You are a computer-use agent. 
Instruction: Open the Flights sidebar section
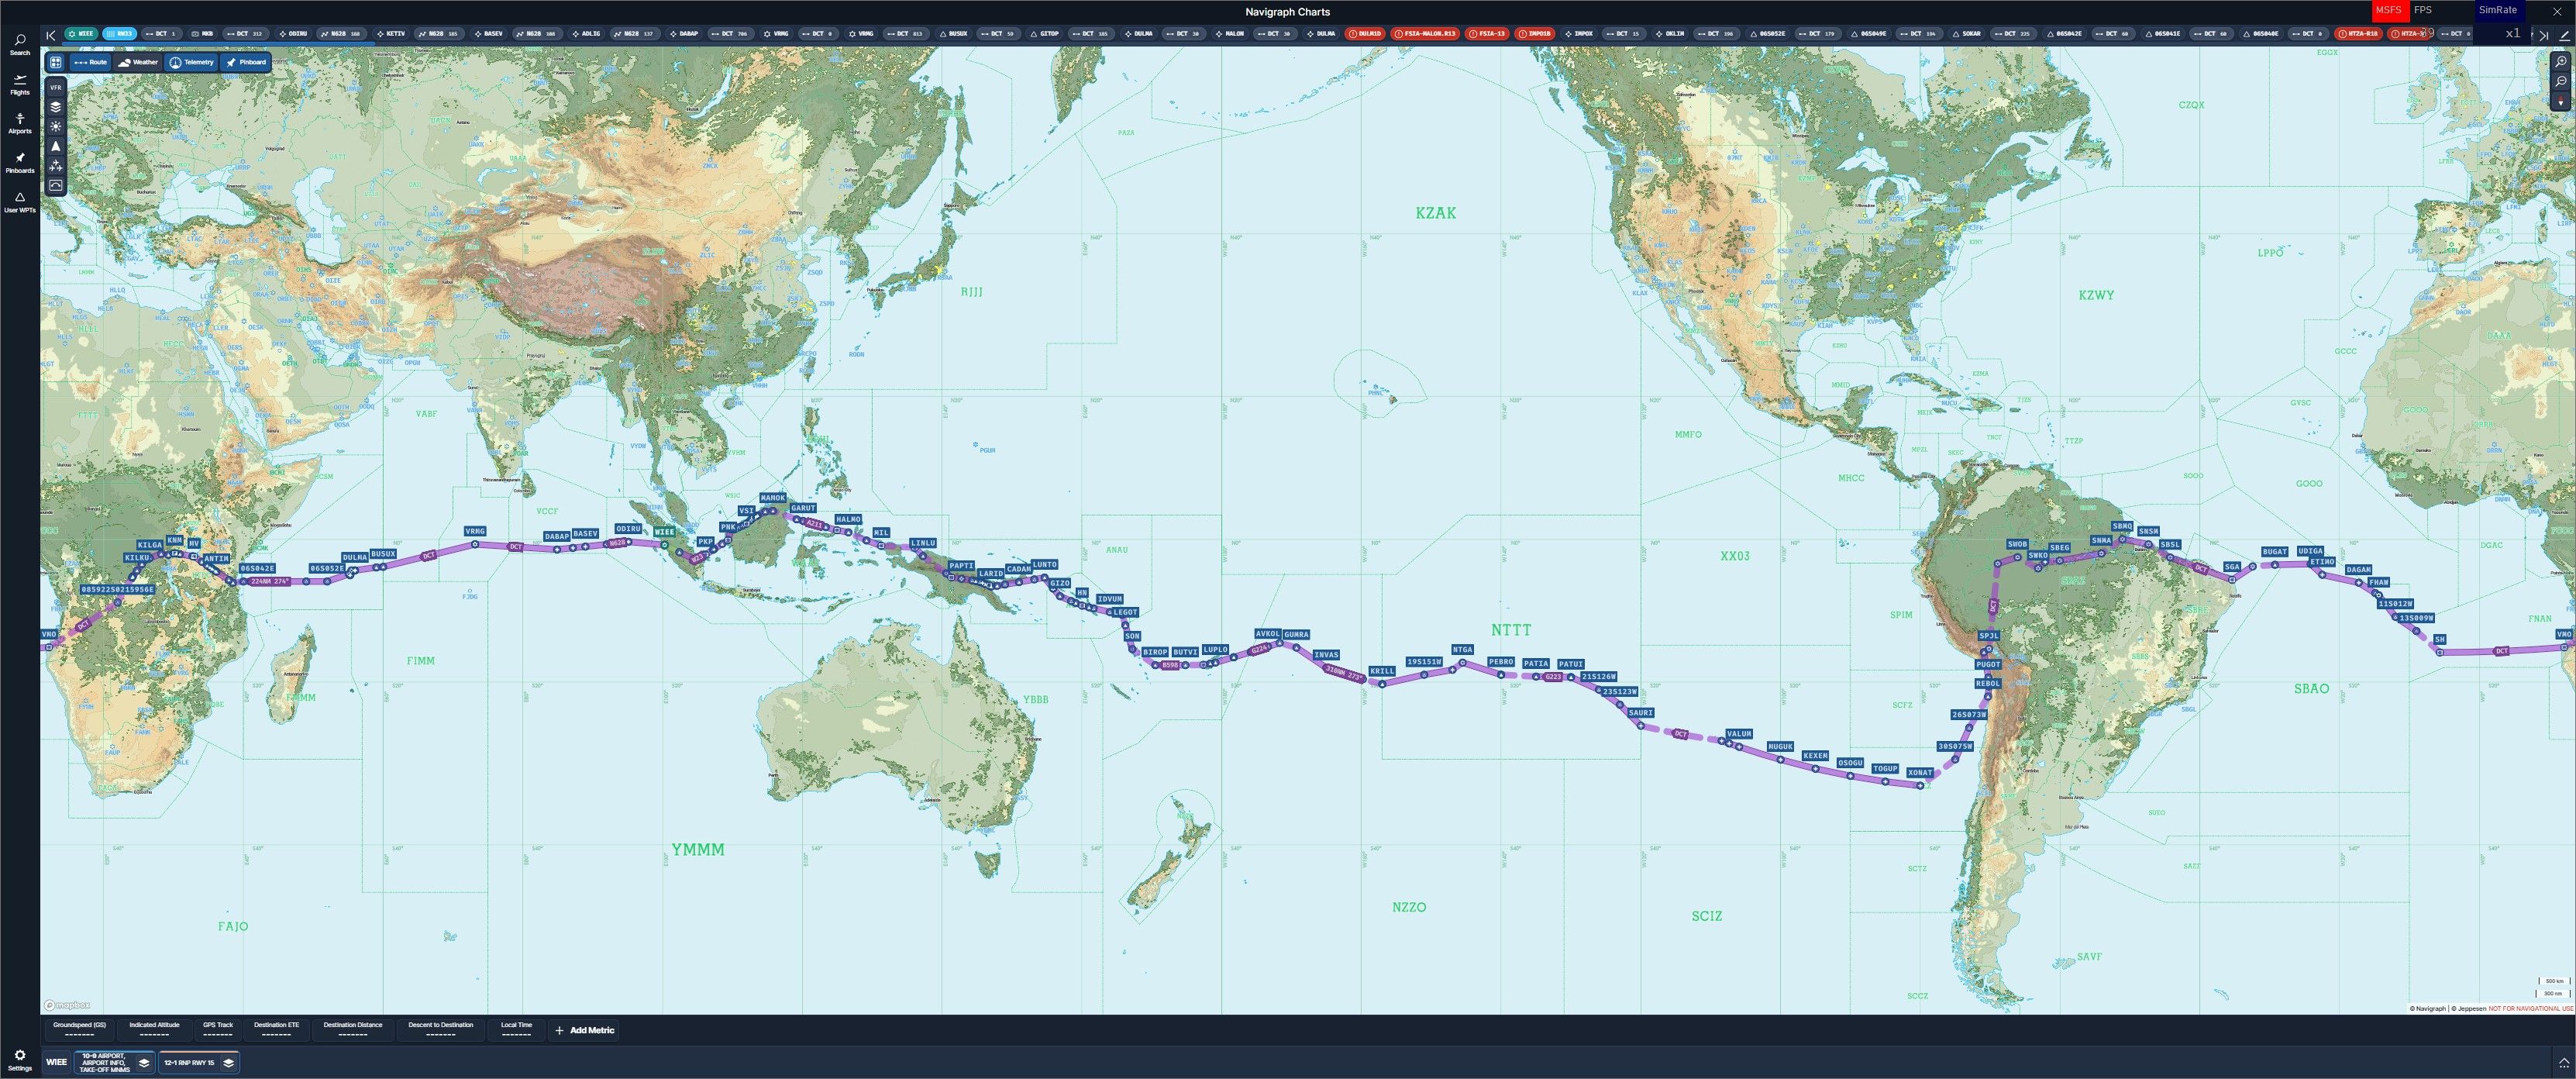pos(20,84)
